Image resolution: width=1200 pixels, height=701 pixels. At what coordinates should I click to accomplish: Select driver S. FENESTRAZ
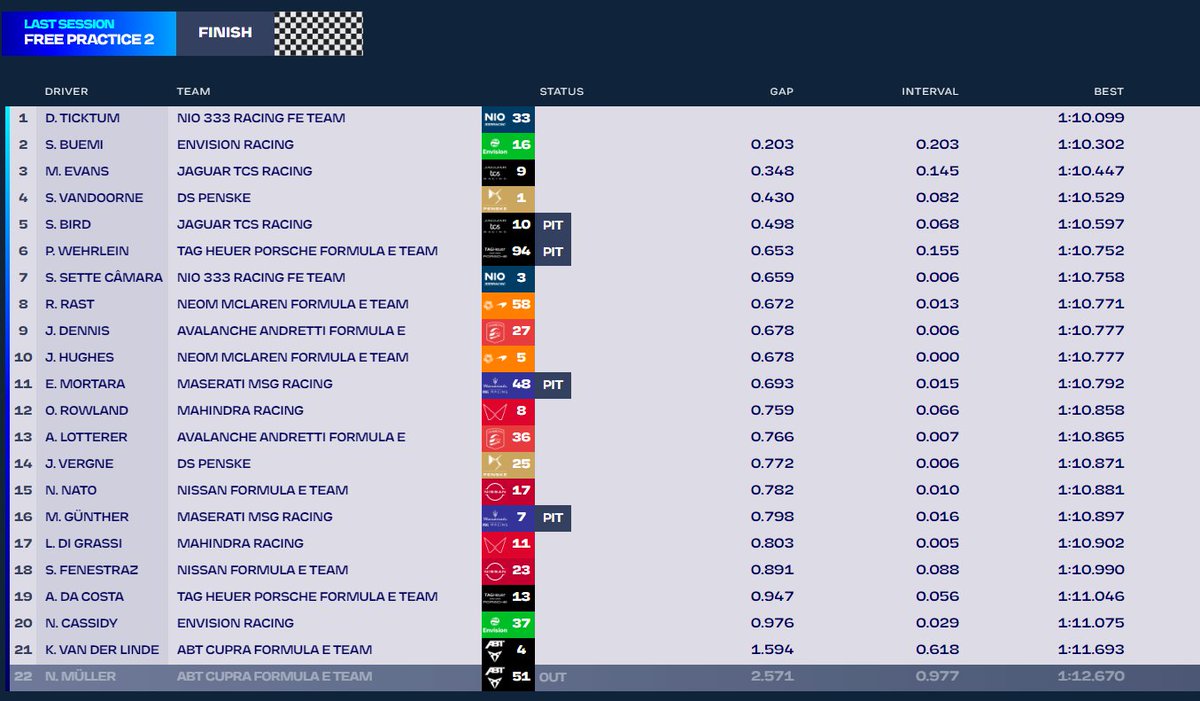coord(91,570)
